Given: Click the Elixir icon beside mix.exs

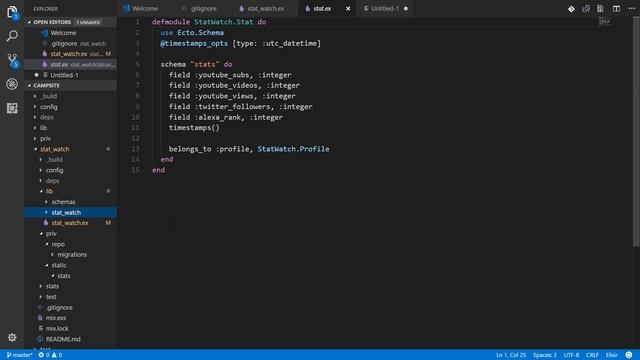Looking at the screenshot, I should (x=40, y=318).
